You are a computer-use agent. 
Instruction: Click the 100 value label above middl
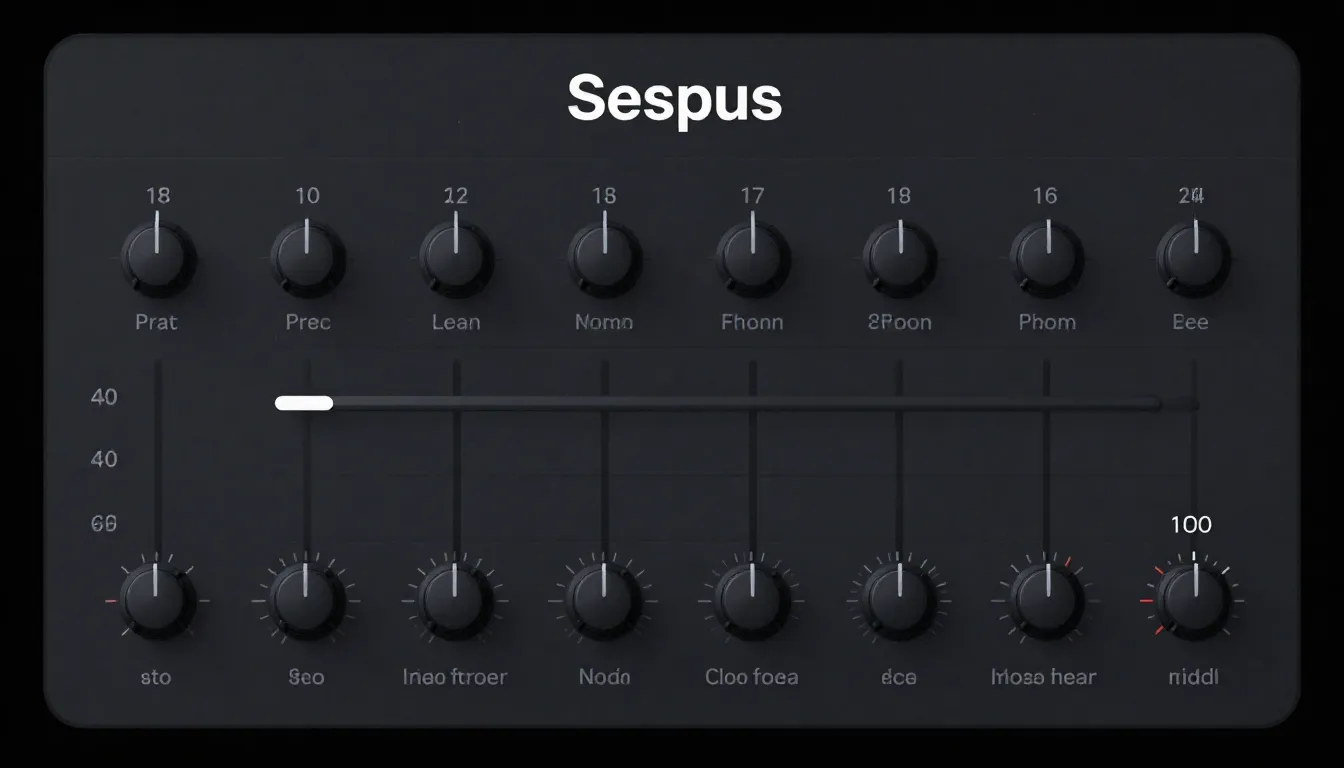(x=1190, y=525)
